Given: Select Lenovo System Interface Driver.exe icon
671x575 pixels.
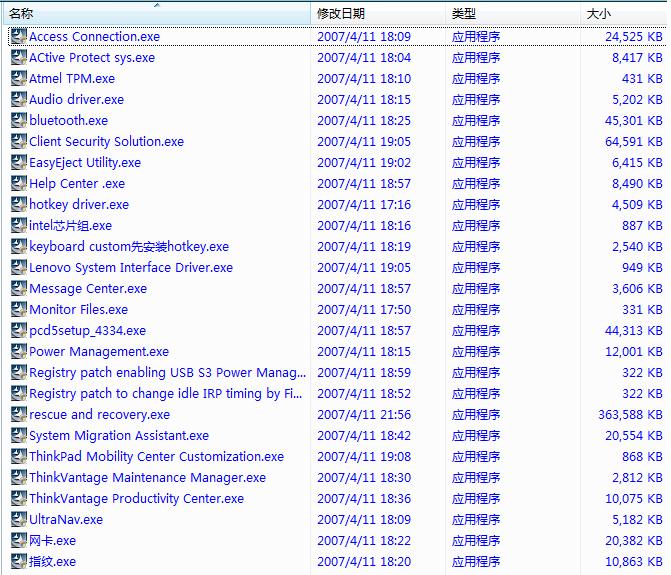Looking at the screenshot, I should coord(18,267).
